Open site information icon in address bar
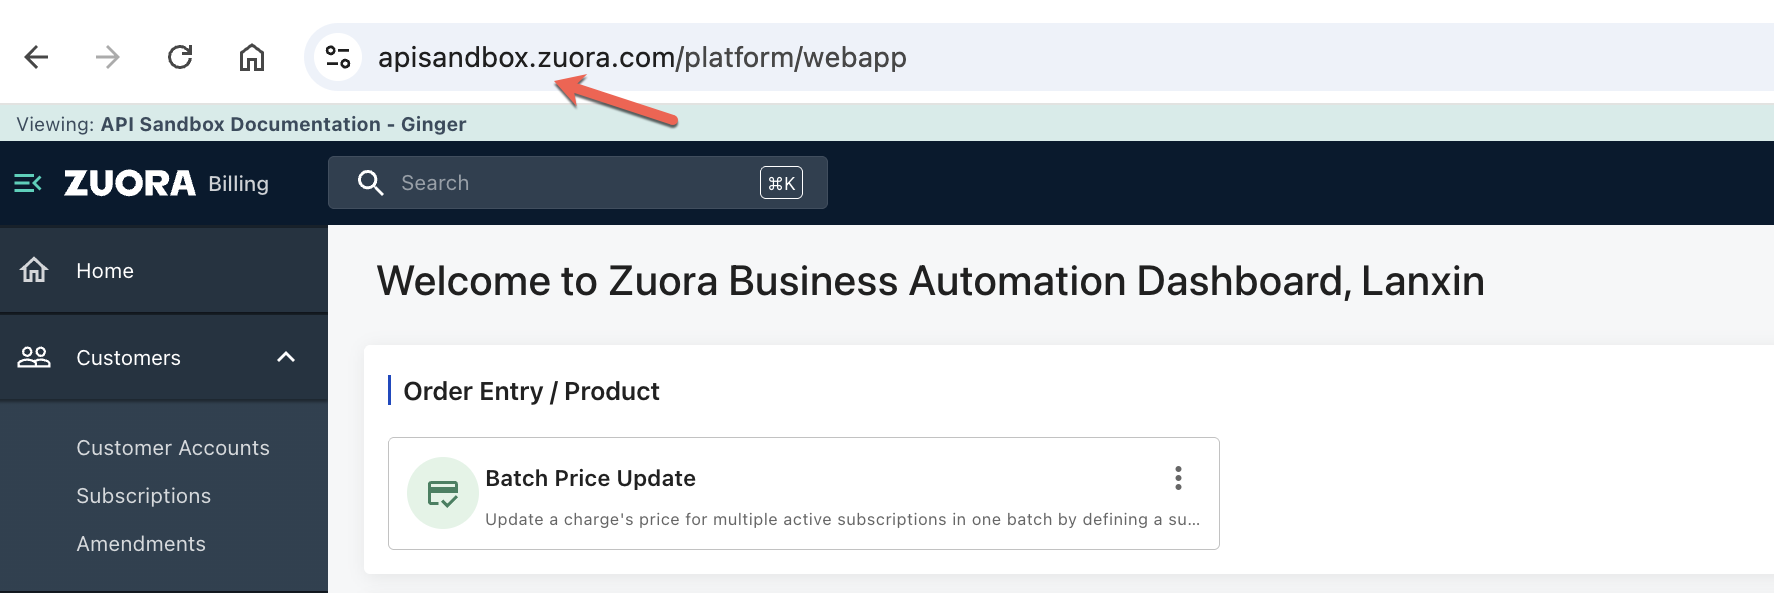 (338, 57)
